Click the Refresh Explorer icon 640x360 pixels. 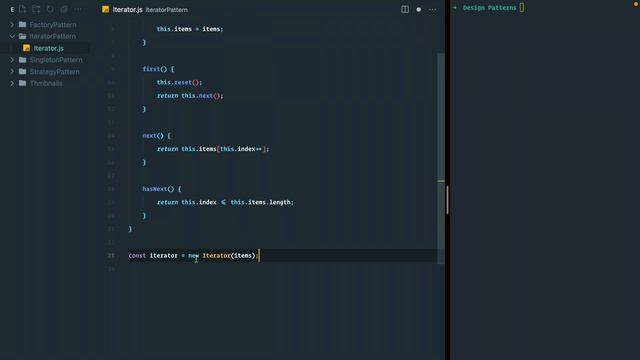click(x=50, y=9)
